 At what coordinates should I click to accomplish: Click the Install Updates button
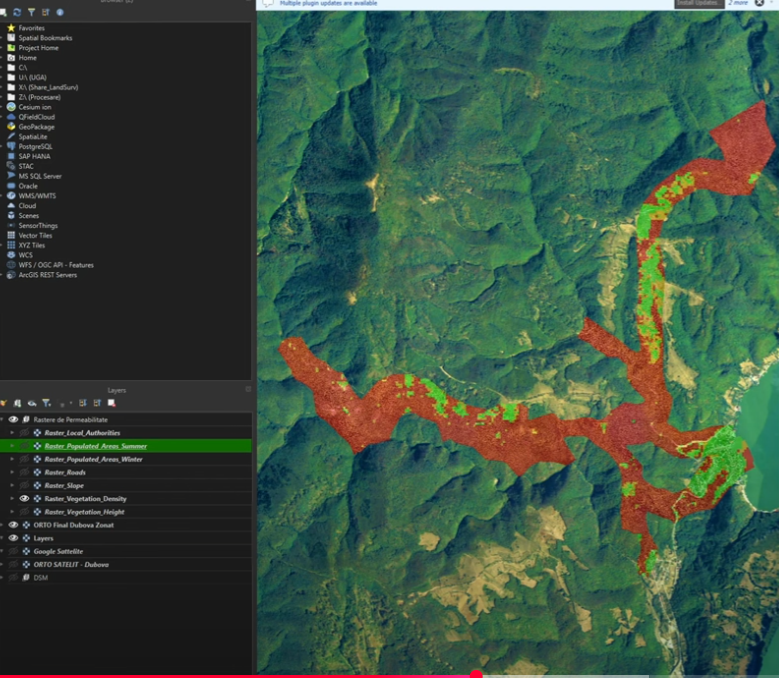(x=699, y=4)
